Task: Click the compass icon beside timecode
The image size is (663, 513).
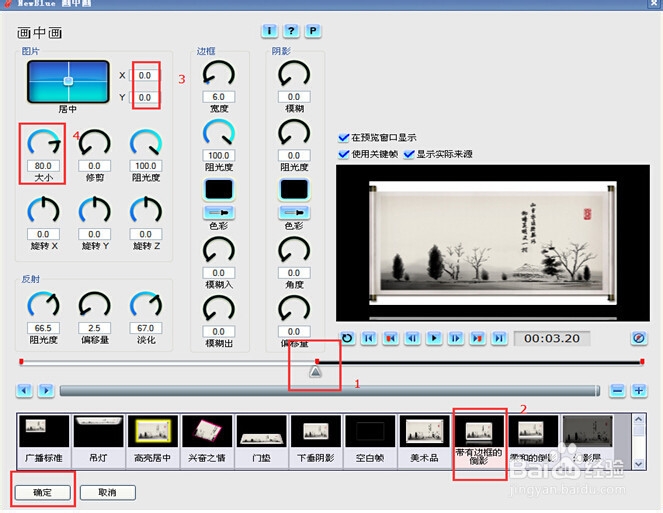Action: point(639,338)
